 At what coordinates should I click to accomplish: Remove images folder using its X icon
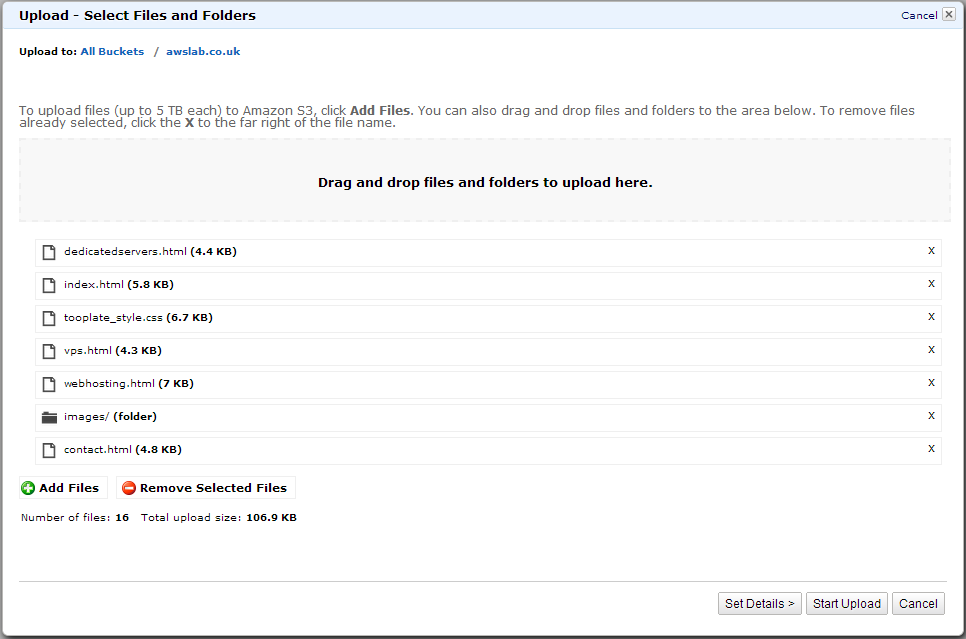(931, 416)
